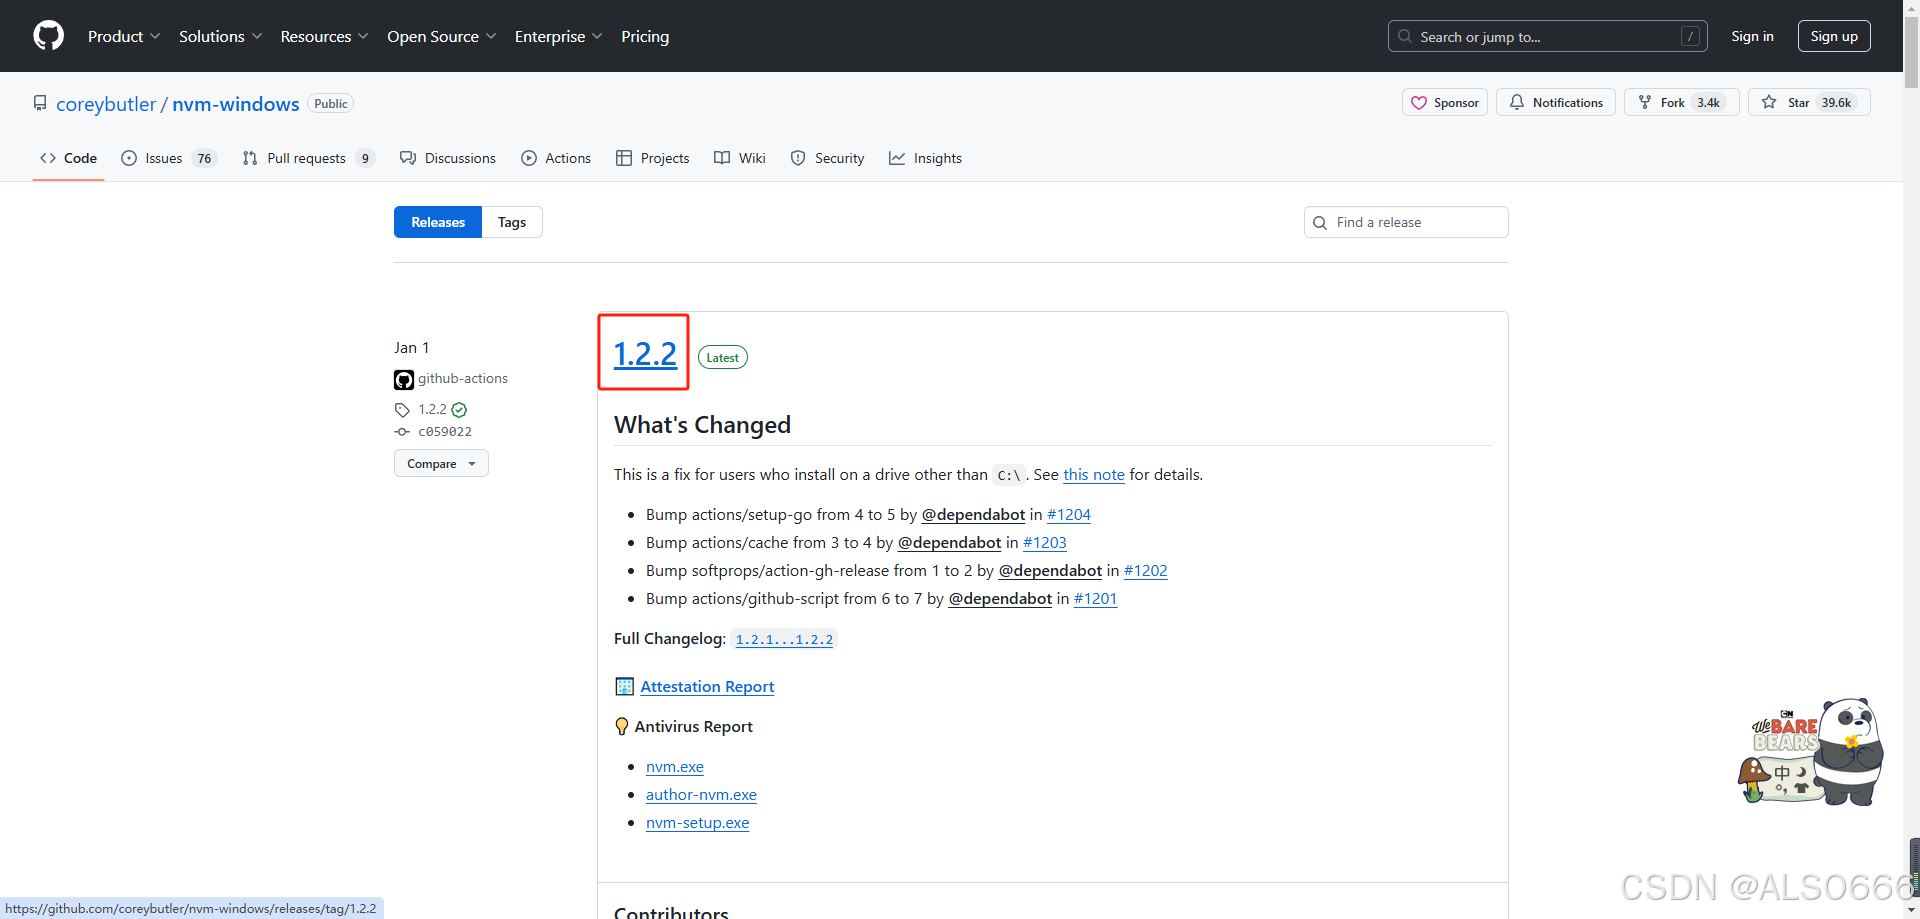
Task: Click the Sign in link
Action: point(1752,36)
